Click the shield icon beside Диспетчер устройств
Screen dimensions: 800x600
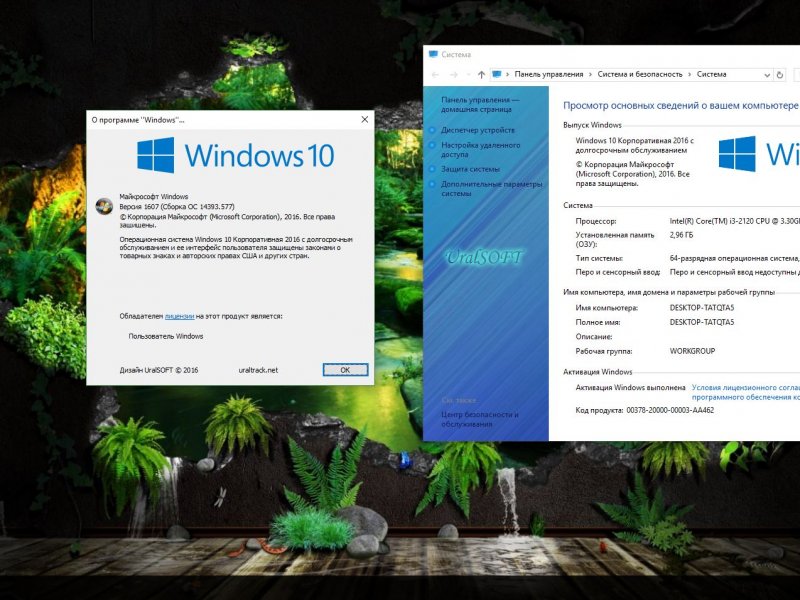[432, 130]
